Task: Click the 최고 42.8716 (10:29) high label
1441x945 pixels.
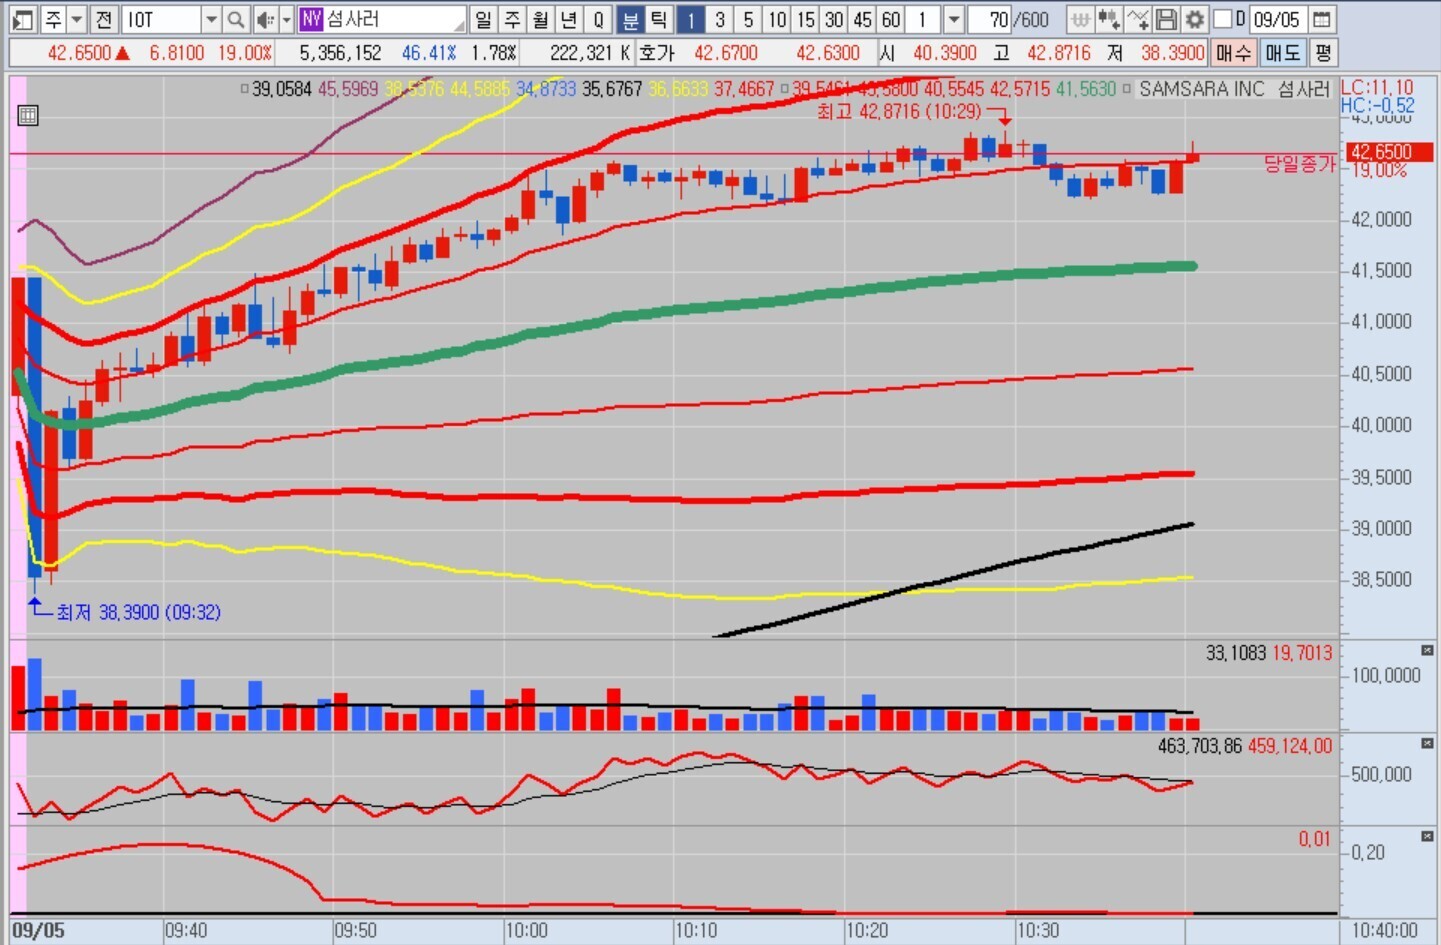Action: pos(898,112)
